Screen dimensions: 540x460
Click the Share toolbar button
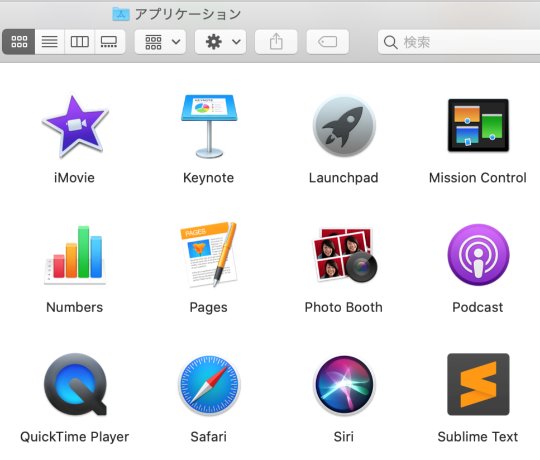276,42
